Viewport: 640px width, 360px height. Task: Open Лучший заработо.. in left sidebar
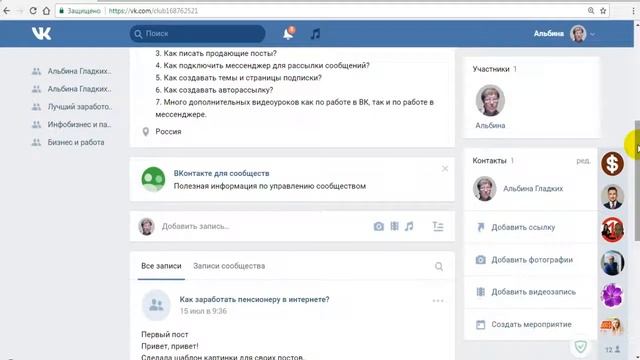pos(80,107)
